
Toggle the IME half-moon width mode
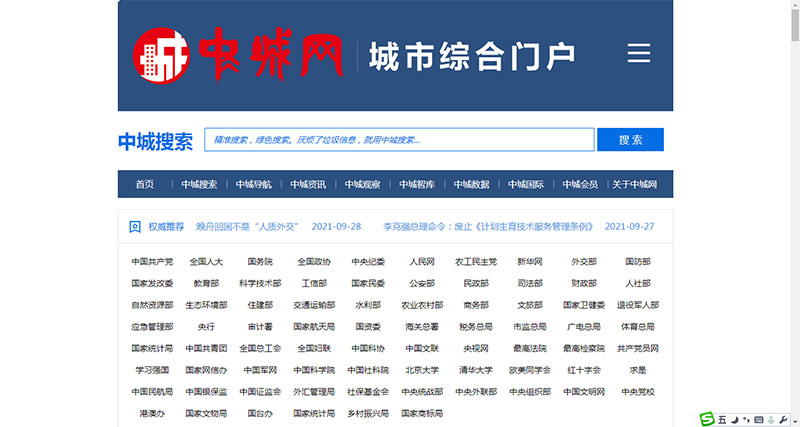pos(734,418)
